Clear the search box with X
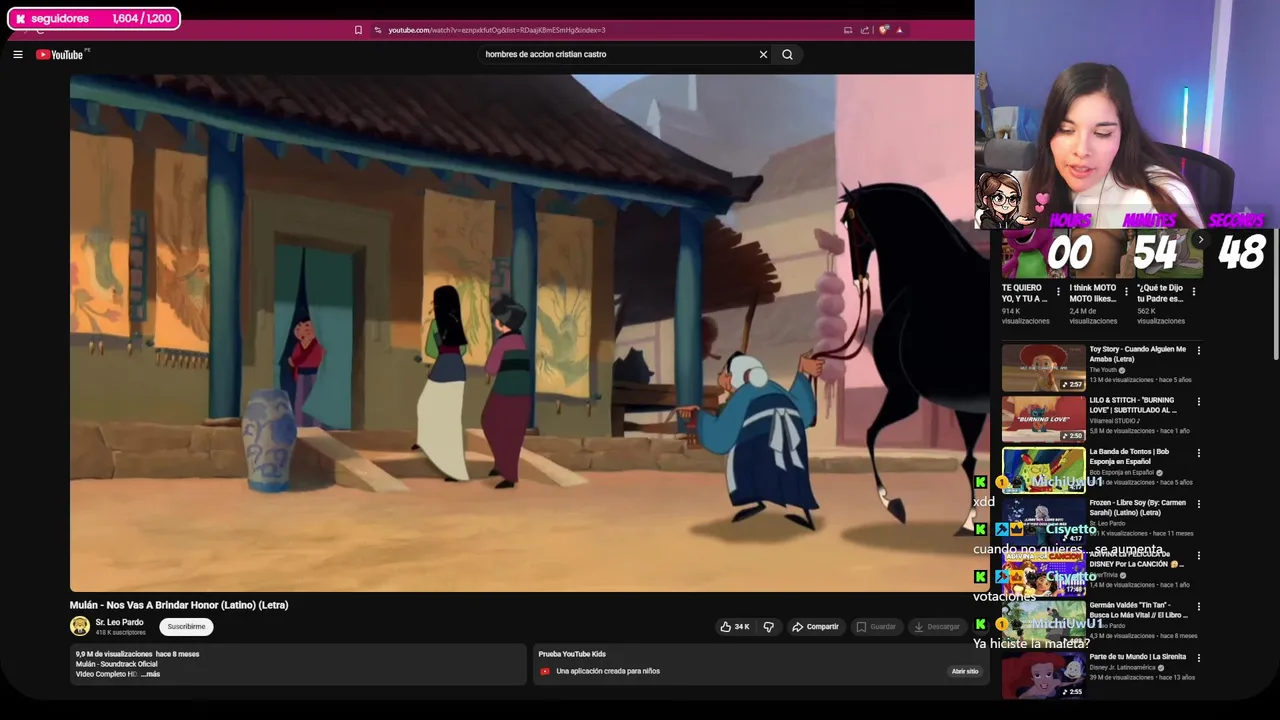Screen dimensions: 1280x720 tap(763, 55)
